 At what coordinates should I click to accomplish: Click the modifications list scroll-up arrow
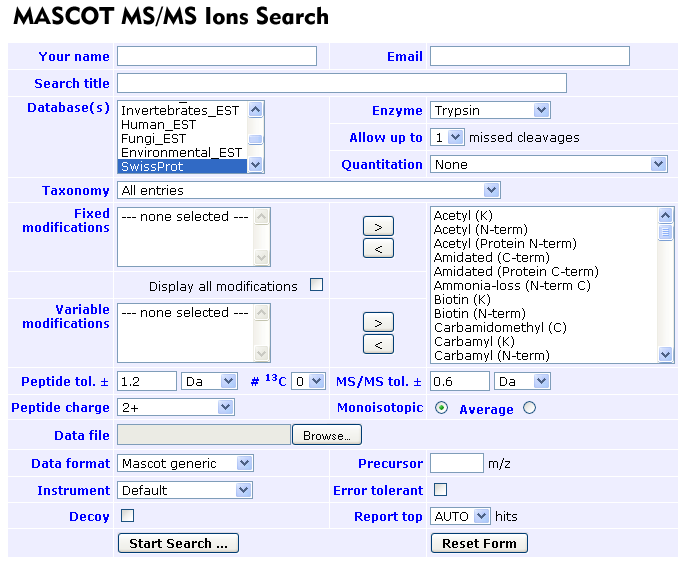pyautogui.click(x=665, y=215)
